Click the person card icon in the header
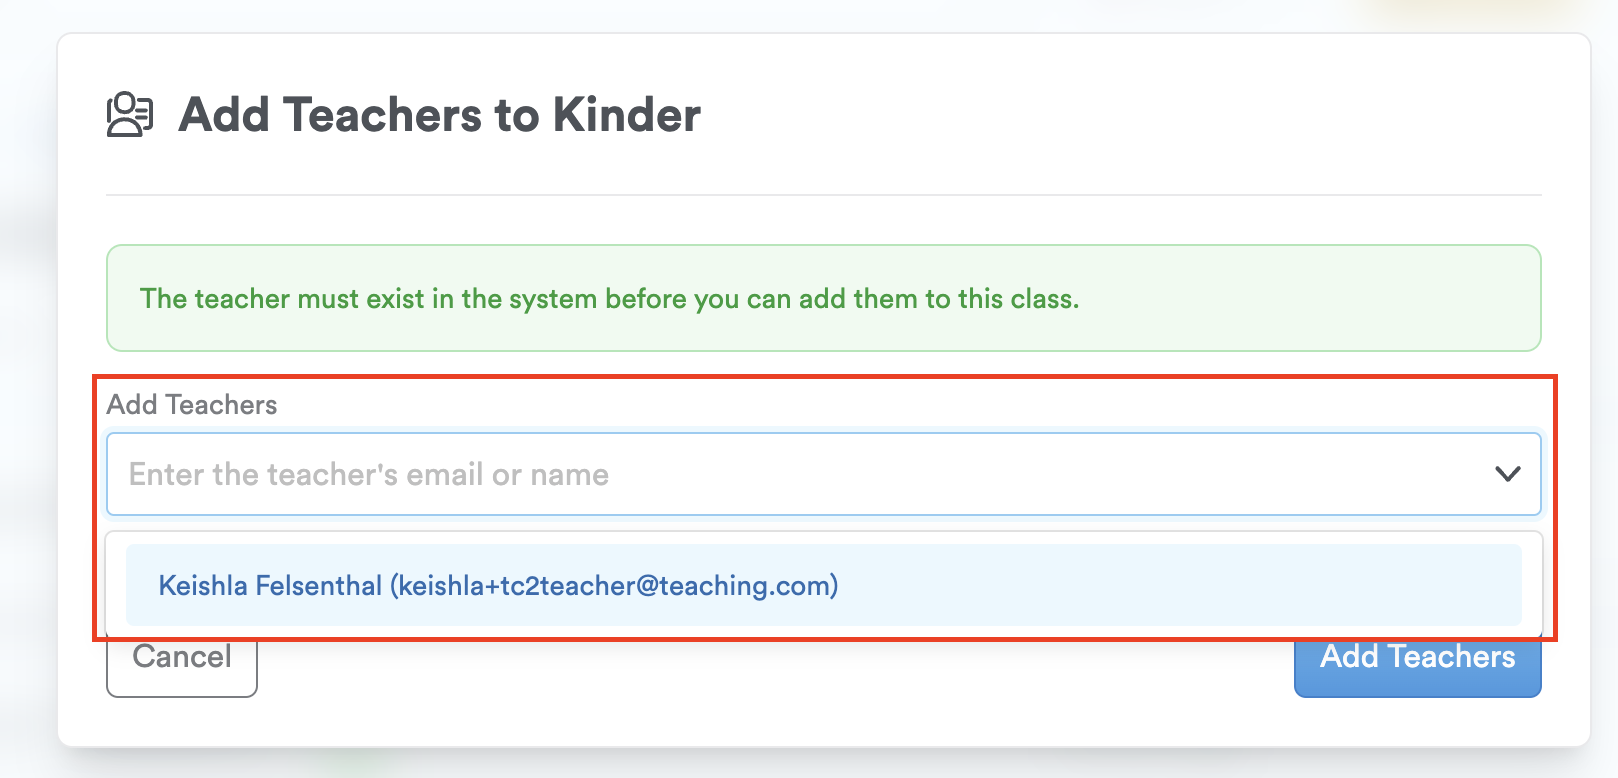Screen dimensions: 1618x778 130,114
